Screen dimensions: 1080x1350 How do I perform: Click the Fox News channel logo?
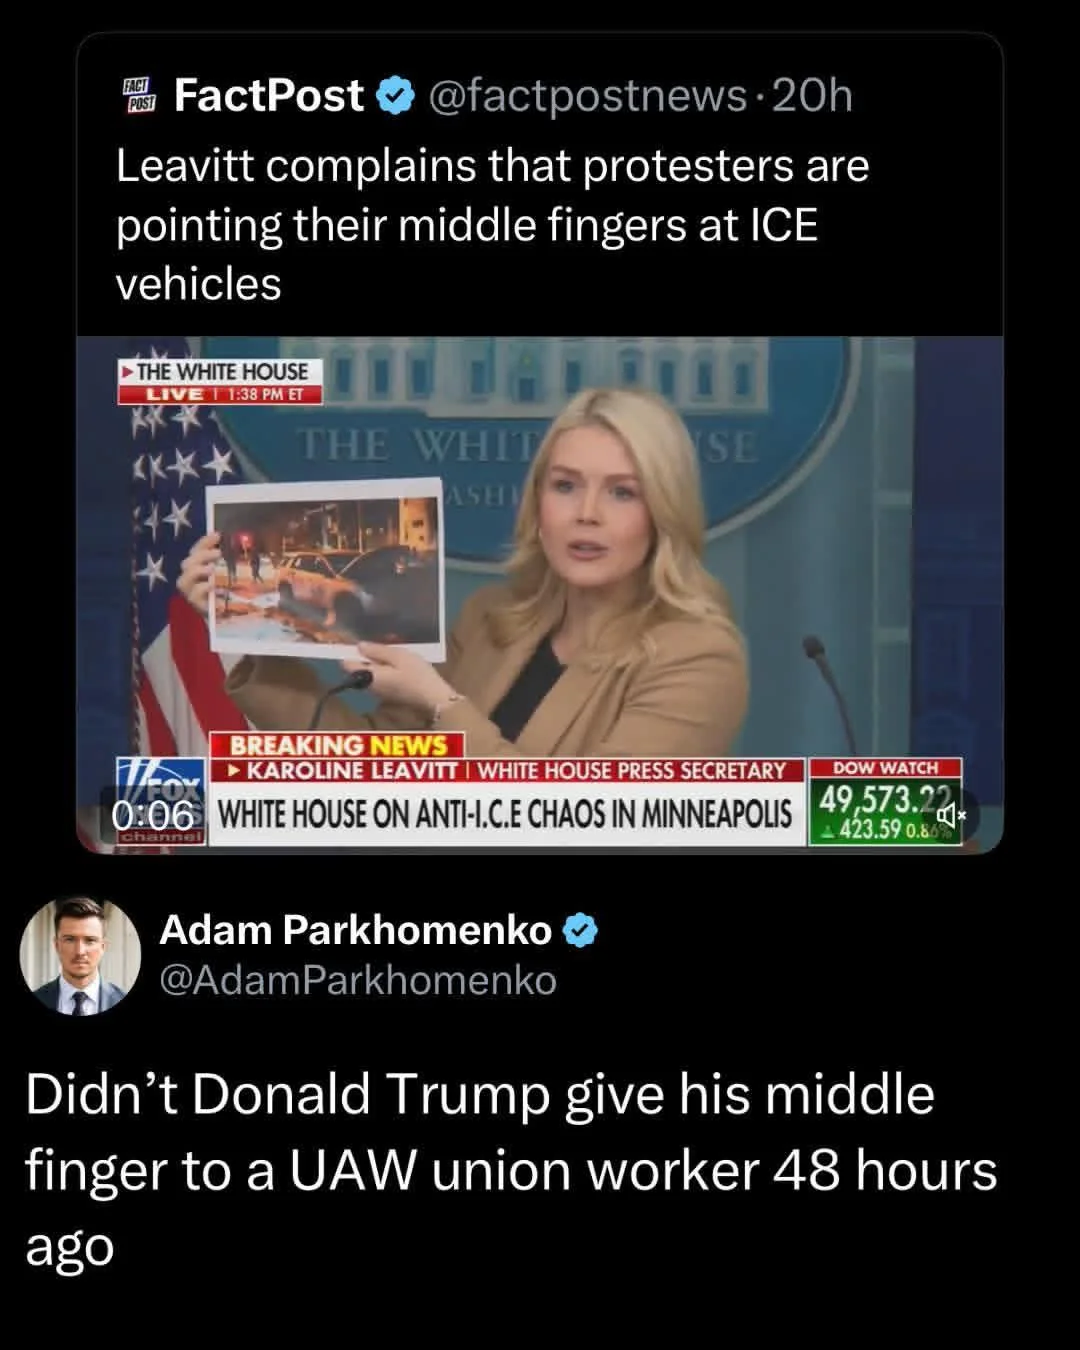tap(160, 800)
